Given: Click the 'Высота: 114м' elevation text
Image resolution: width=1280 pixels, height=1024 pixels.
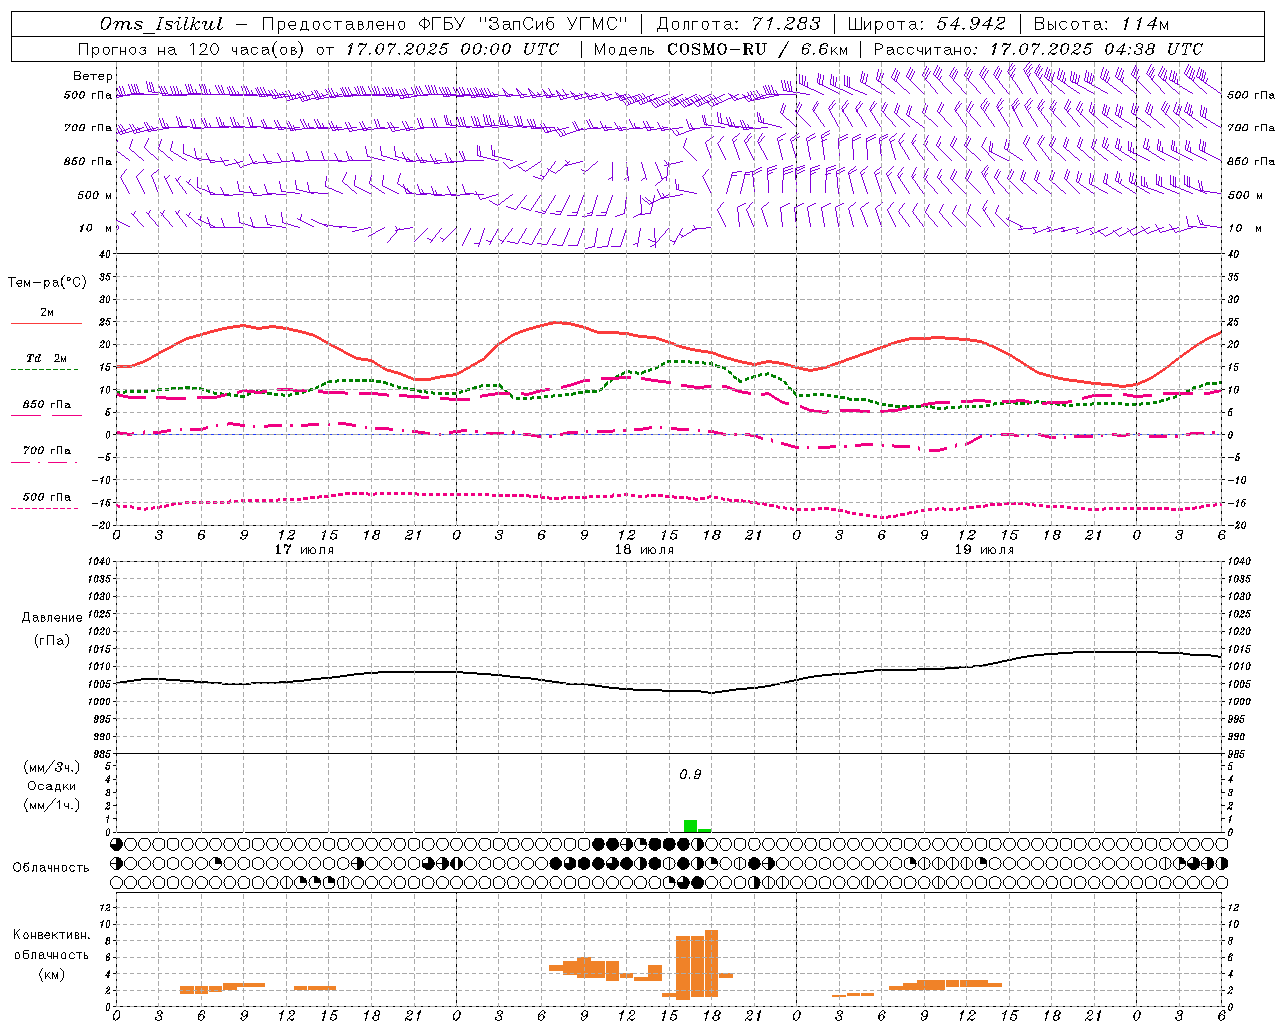Looking at the screenshot, I should (x=1101, y=24).
